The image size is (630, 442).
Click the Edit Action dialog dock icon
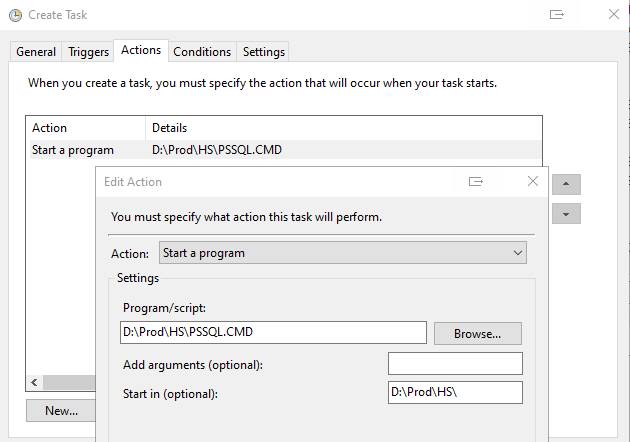pyautogui.click(x=476, y=182)
